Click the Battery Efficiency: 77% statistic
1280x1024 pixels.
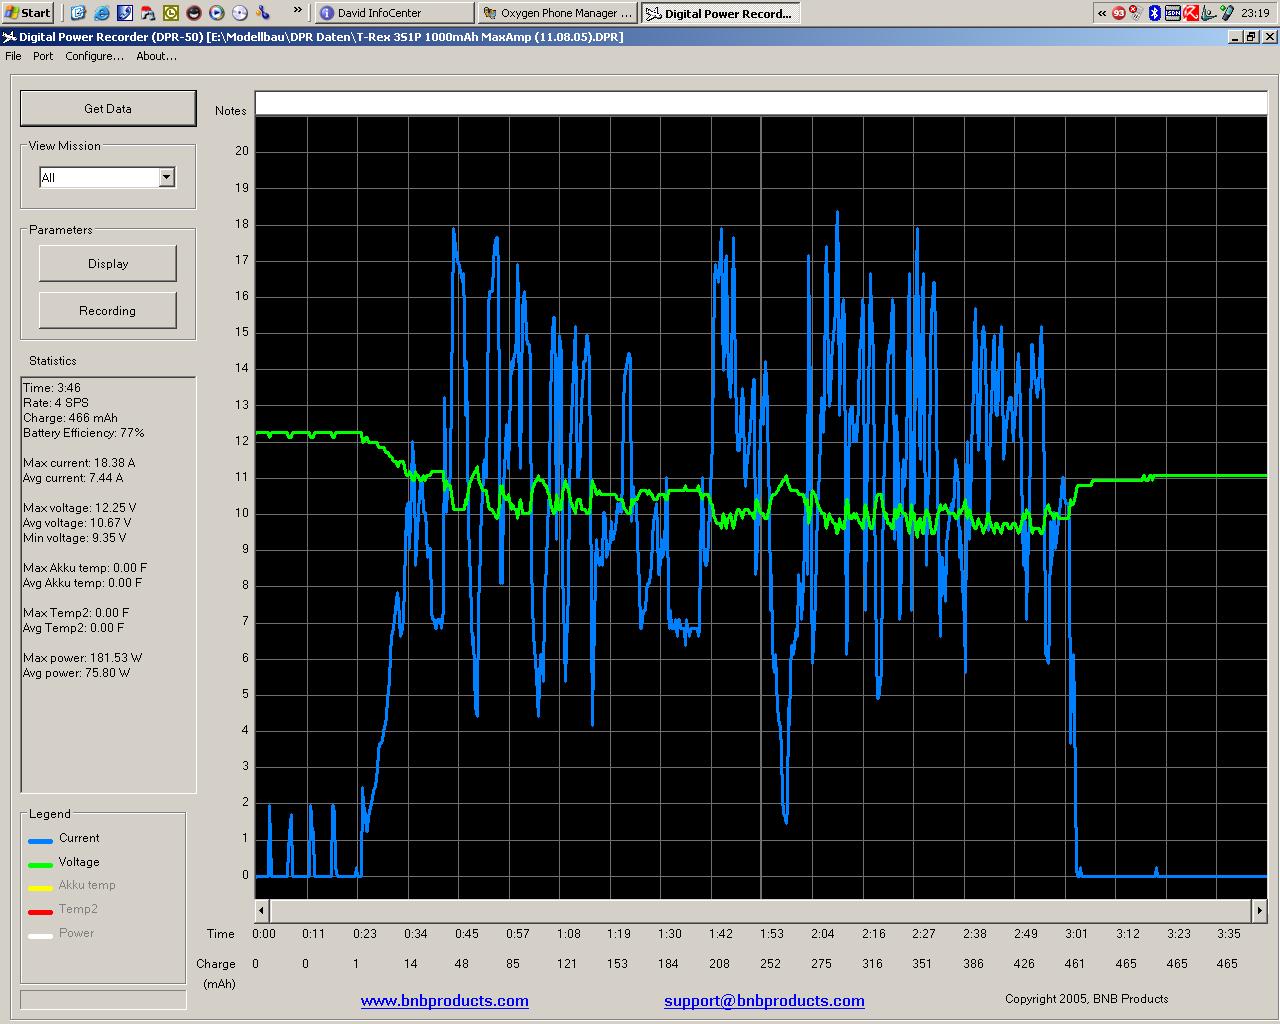coord(84,433)
